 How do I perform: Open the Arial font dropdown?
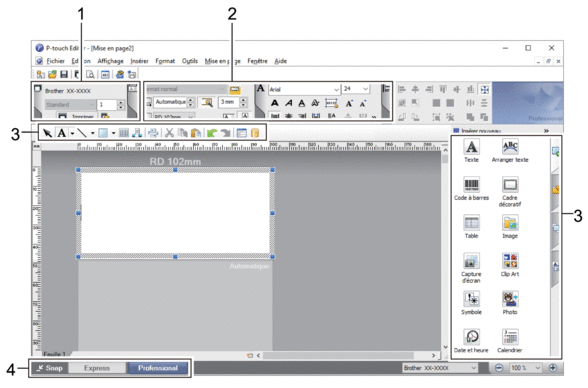336,89
